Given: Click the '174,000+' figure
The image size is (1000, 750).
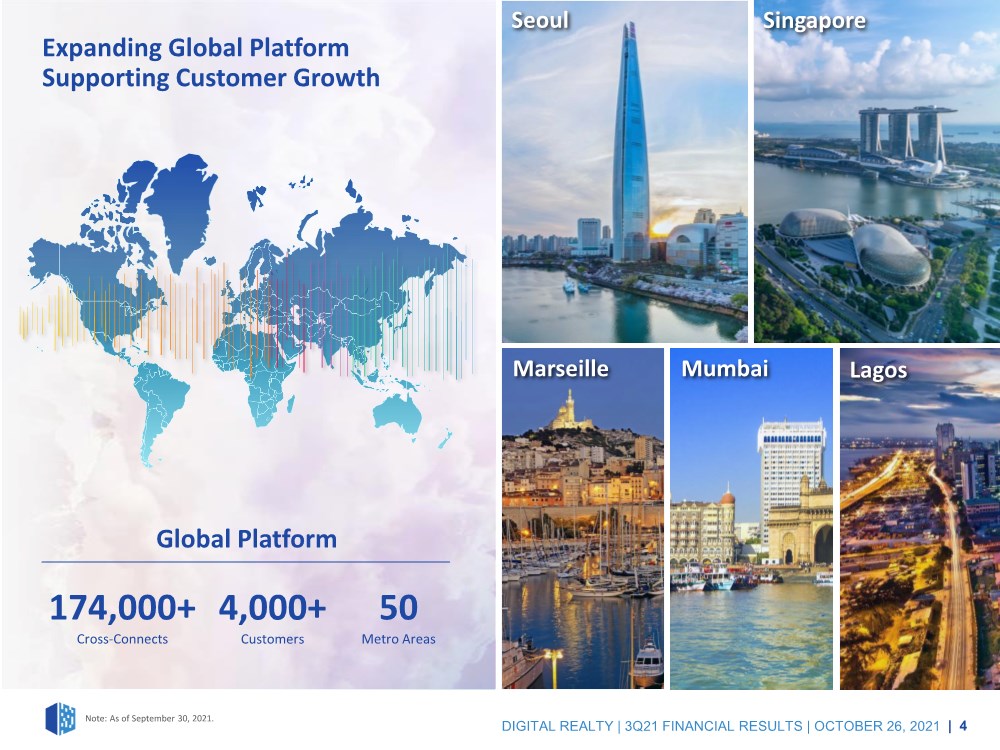Looking at the screenshot, I should point(122,607).
